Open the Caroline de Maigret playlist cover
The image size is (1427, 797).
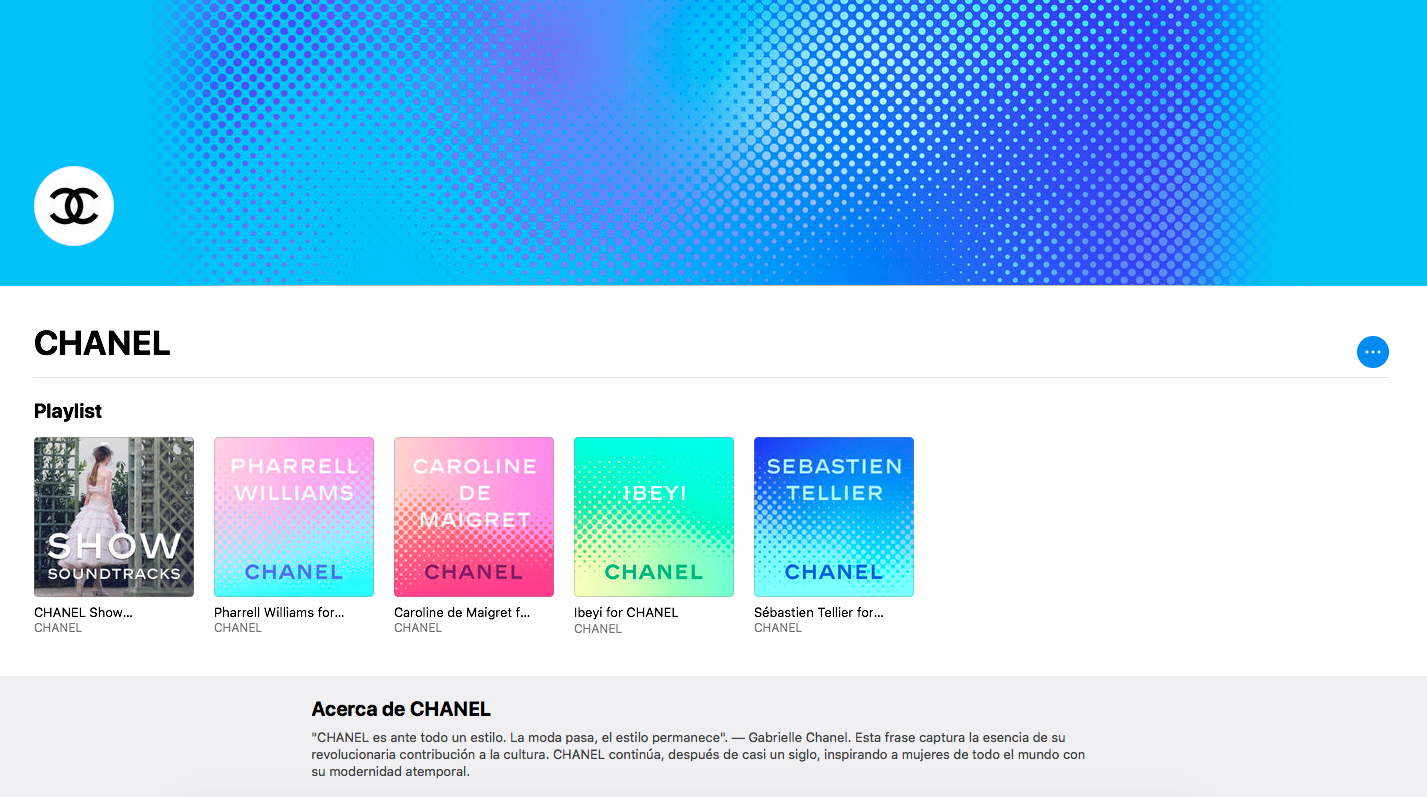[x=474, y=517]
